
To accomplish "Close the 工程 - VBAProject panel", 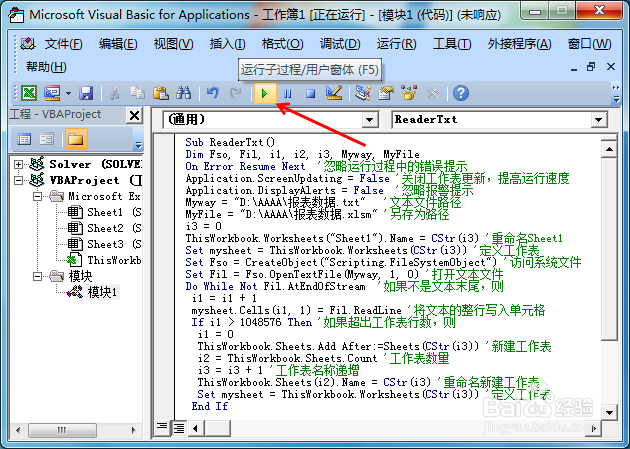I will click(134, 116).
